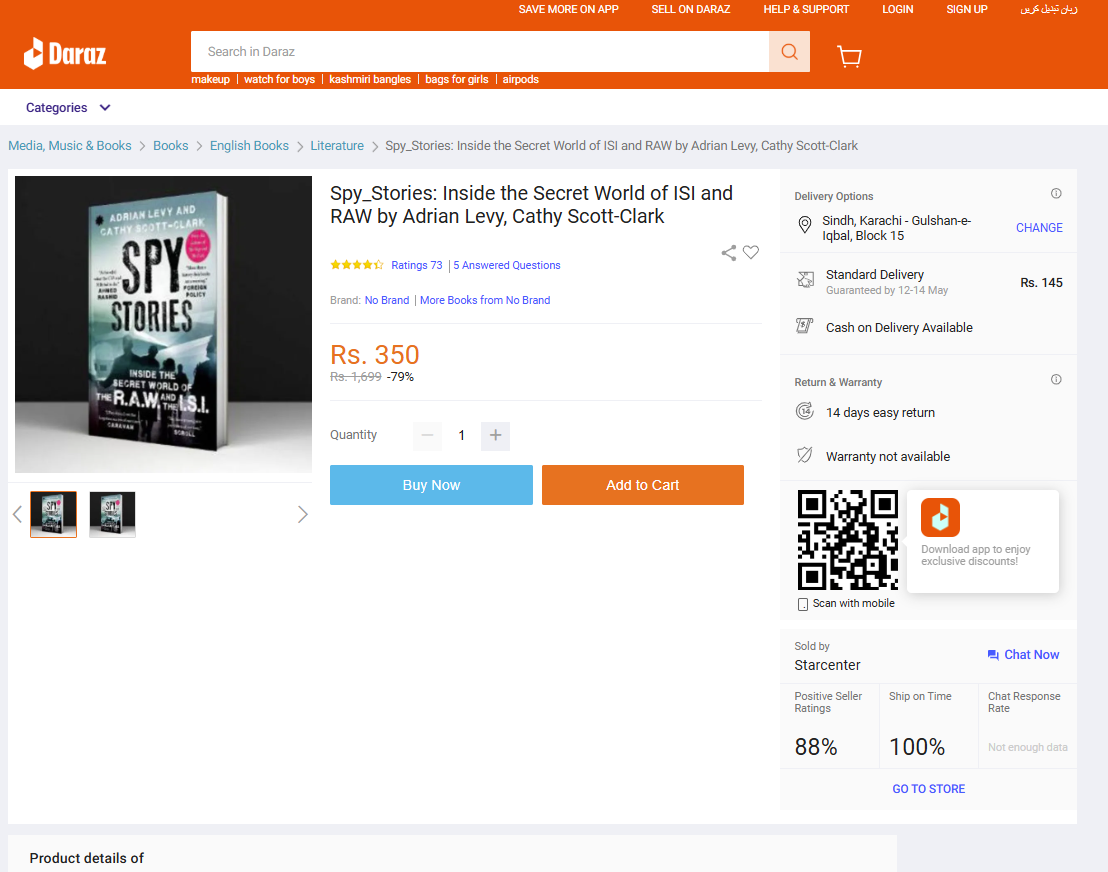Add product to wishlist with heart icon
This screenshot has width=1108, height=872.
point(751,252)
